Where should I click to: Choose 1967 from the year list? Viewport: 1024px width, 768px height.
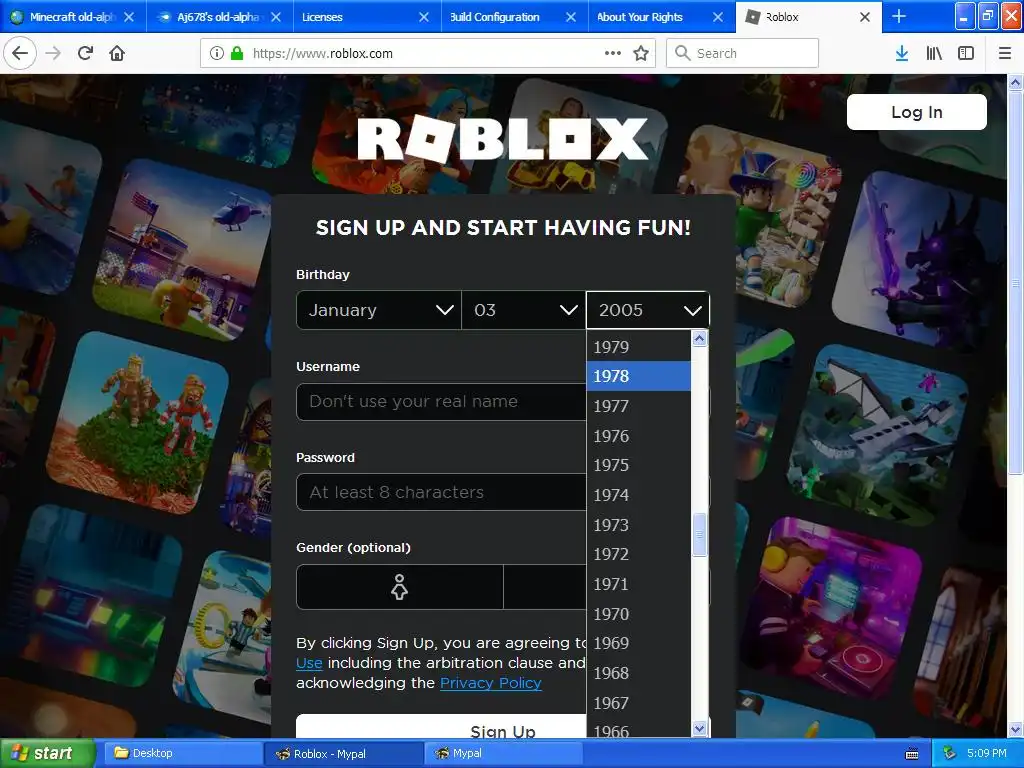(639, 703)
